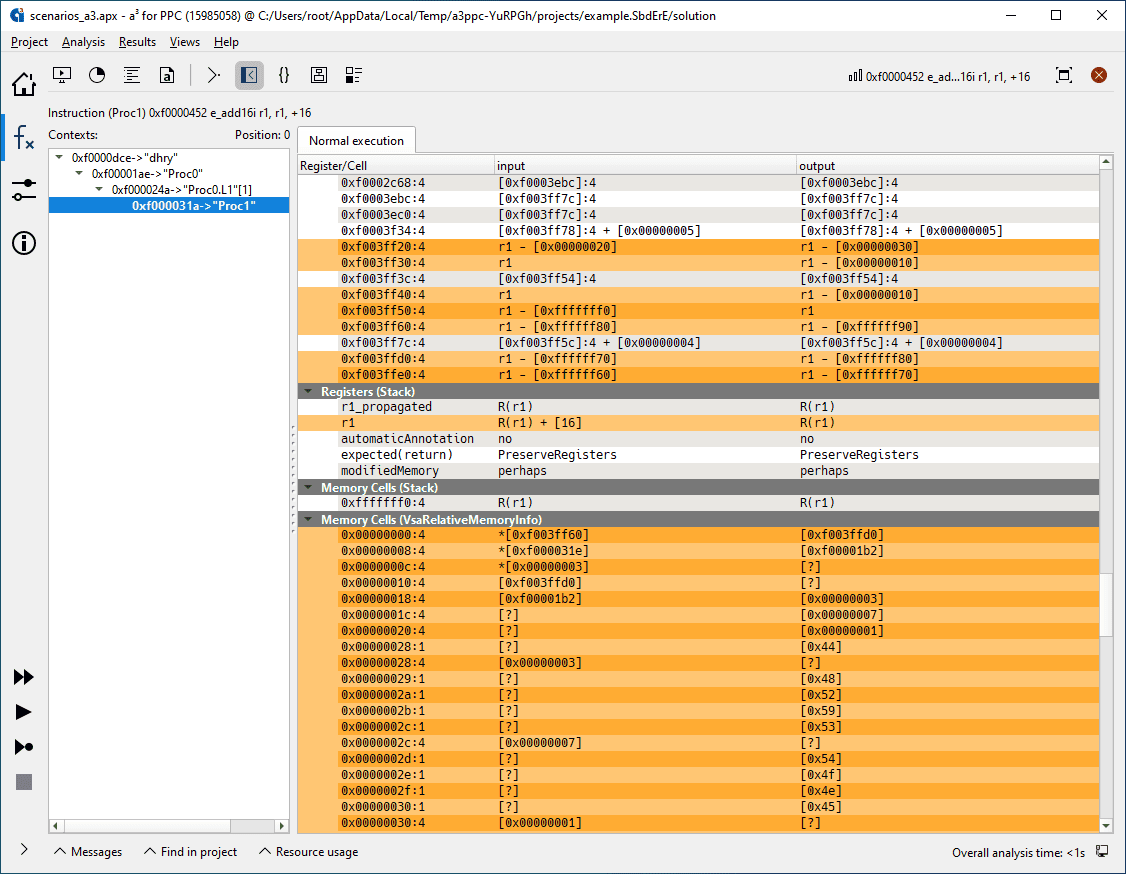Click contexts horizontal scrollbar right arrow

282,826
